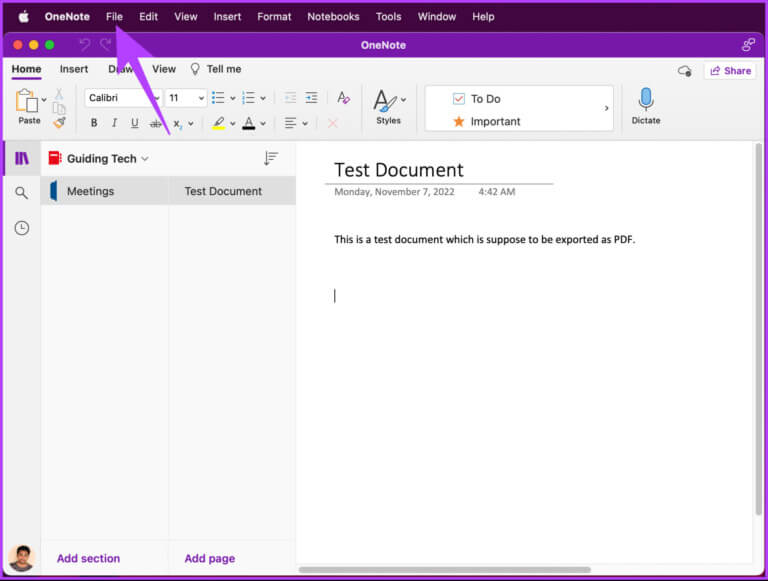Click the Share button
The image size is (768, 581).
coord(730,71)
